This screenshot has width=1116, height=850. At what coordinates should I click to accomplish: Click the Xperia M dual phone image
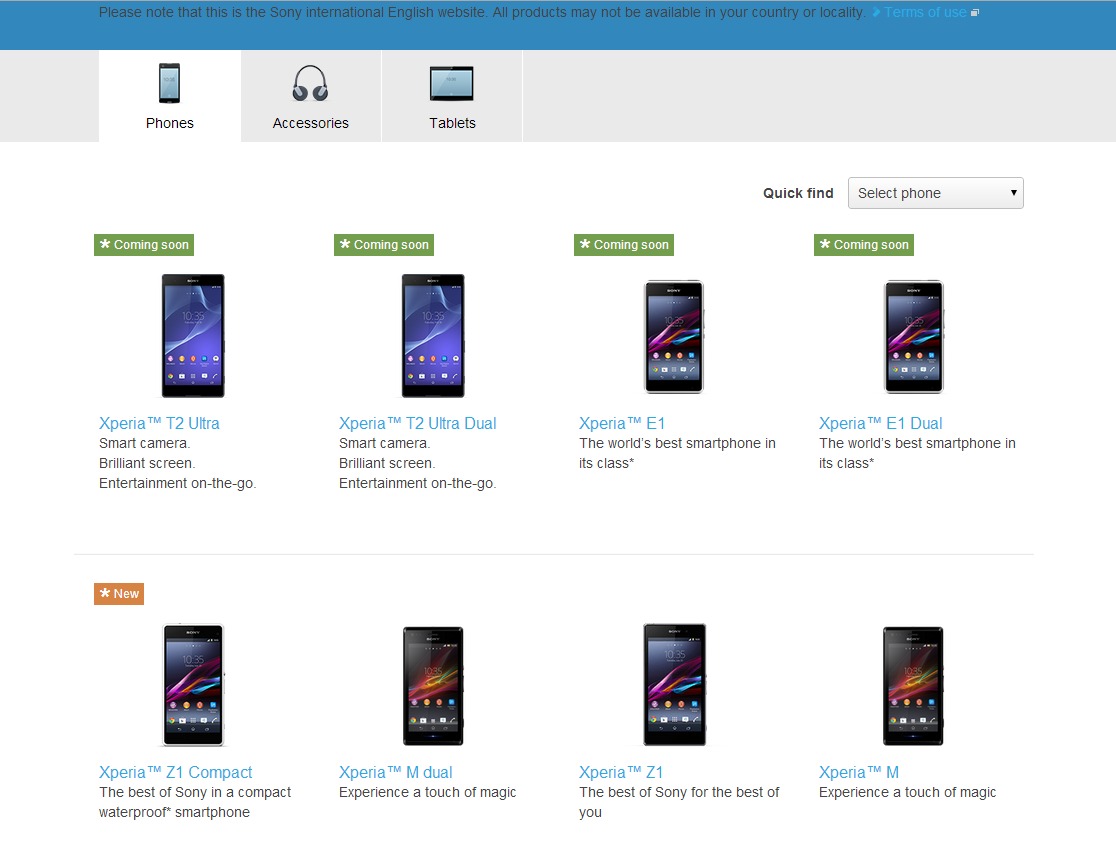pos(433,686)
